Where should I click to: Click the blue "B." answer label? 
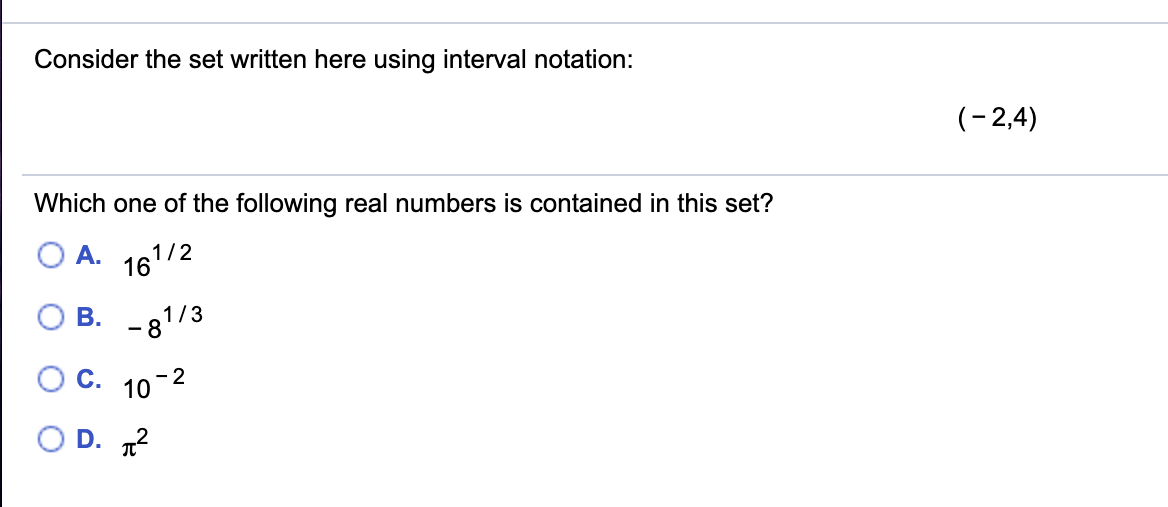(x=89, y=318)
